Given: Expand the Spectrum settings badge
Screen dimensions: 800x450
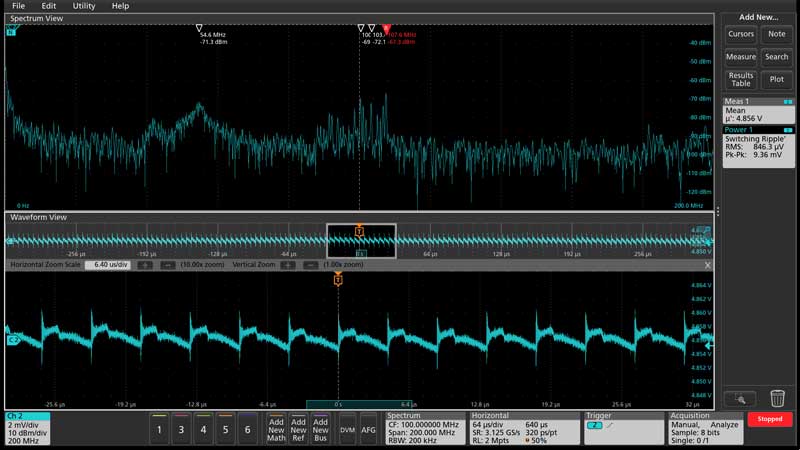Looking at the screenshot, I should [x=425, y=427].
